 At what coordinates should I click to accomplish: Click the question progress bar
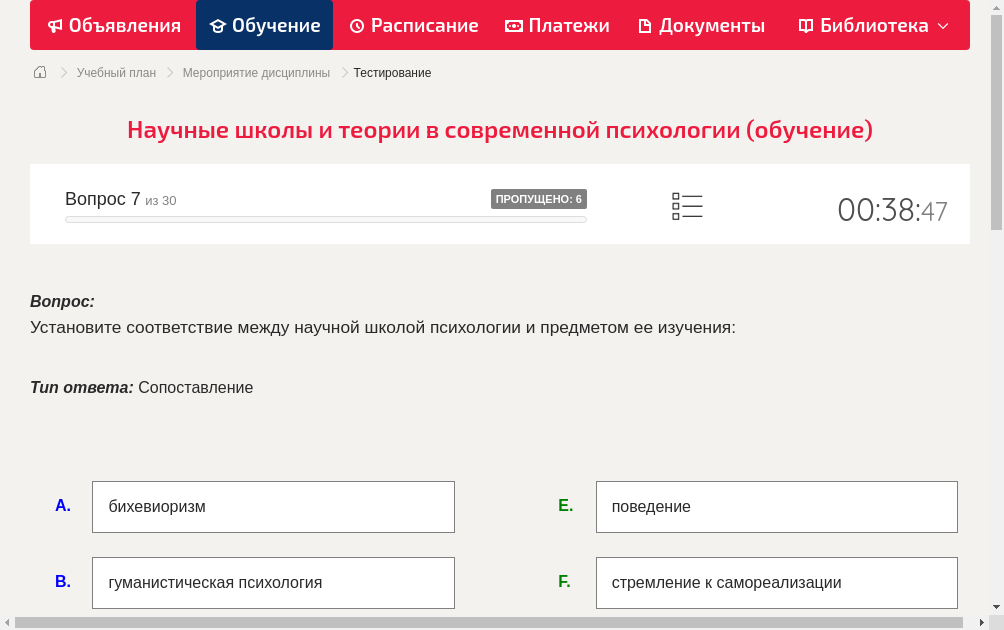[x=325, y=219]
